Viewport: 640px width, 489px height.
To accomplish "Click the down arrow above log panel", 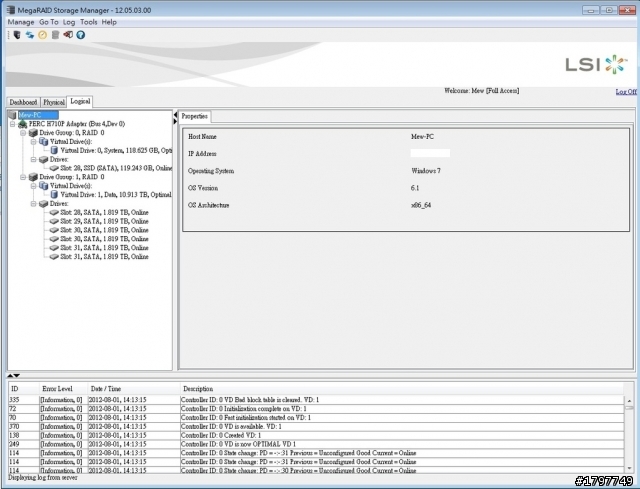I will [17, 375].
